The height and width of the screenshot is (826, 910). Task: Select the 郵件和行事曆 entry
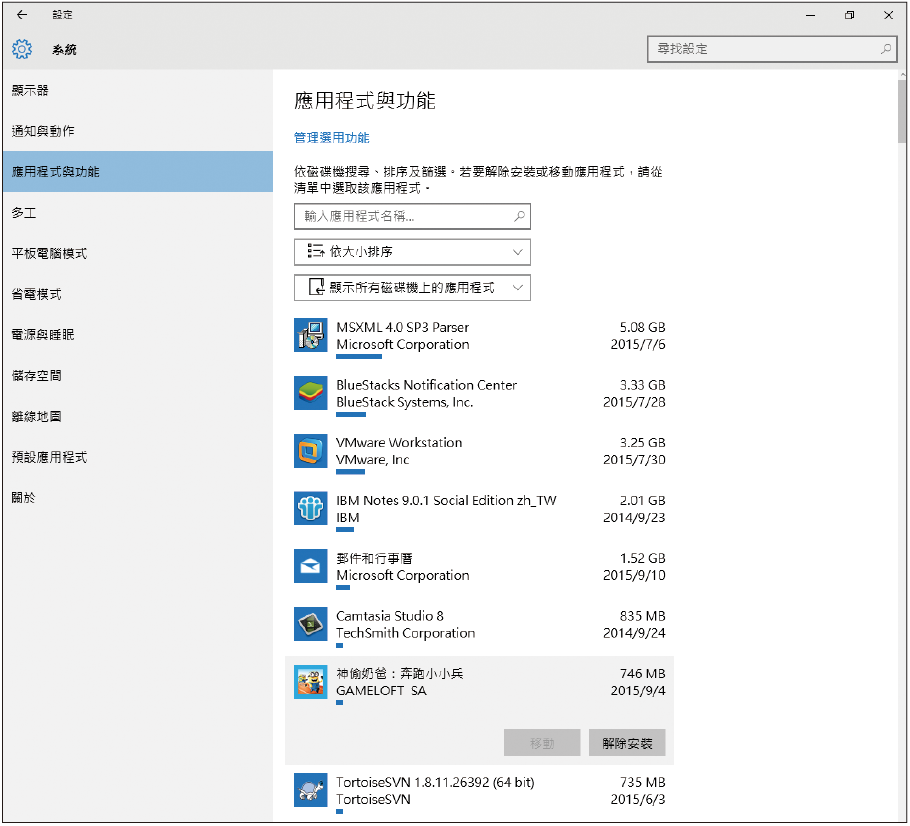coord(479,568)
